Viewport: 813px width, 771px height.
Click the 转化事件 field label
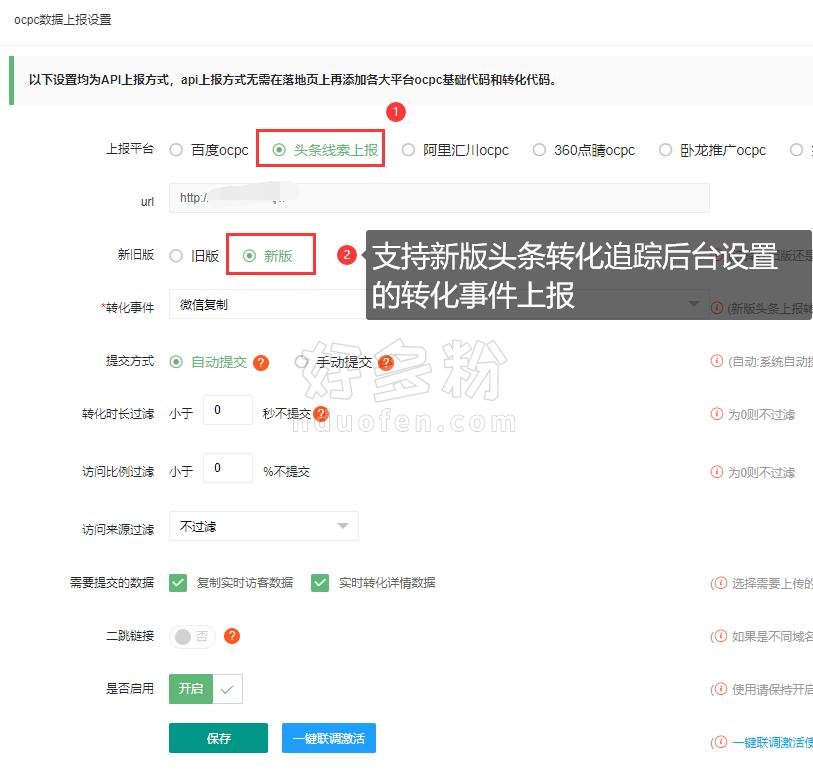128,307
